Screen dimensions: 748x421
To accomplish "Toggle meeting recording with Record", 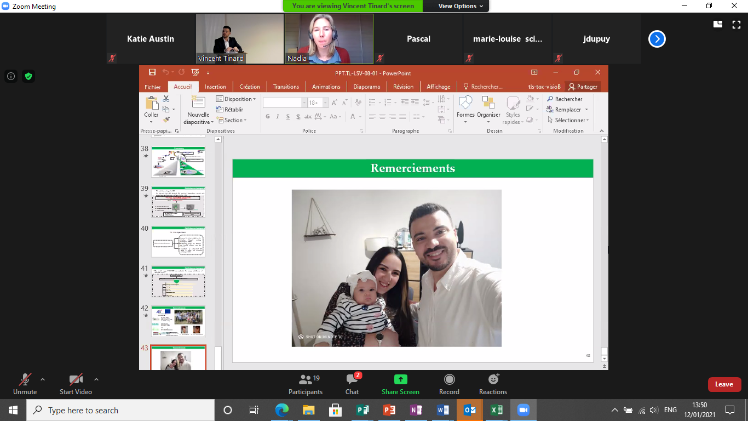I will click(449, 383).
